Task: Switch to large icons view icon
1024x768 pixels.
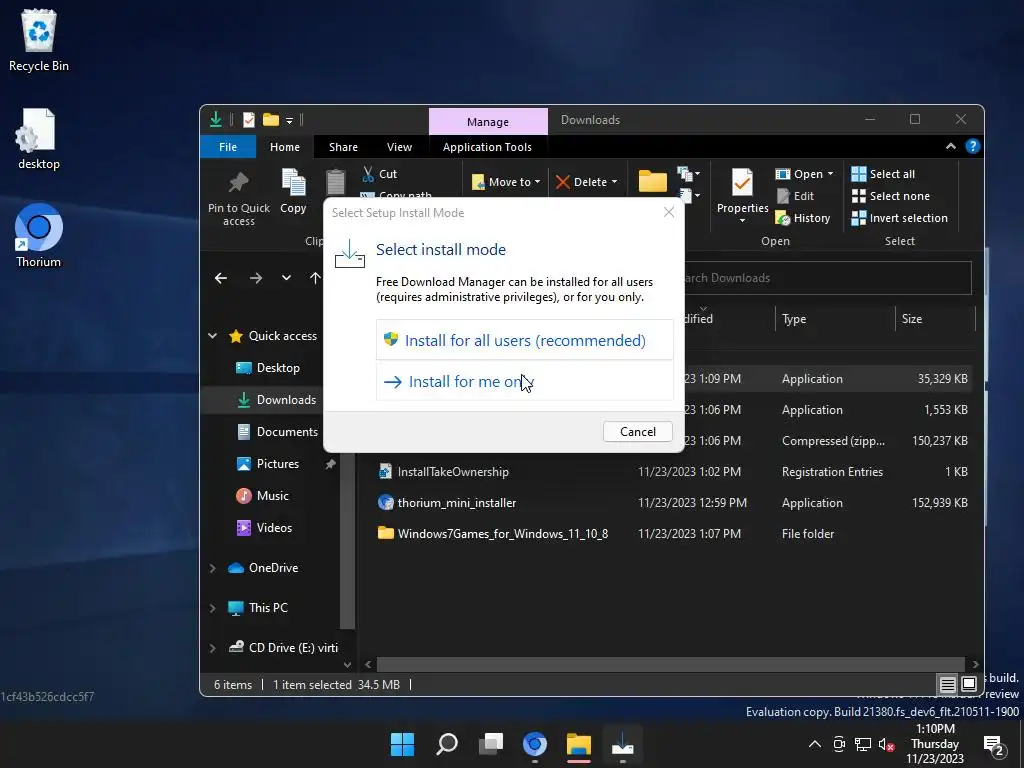Action: [x=969, y=684]
